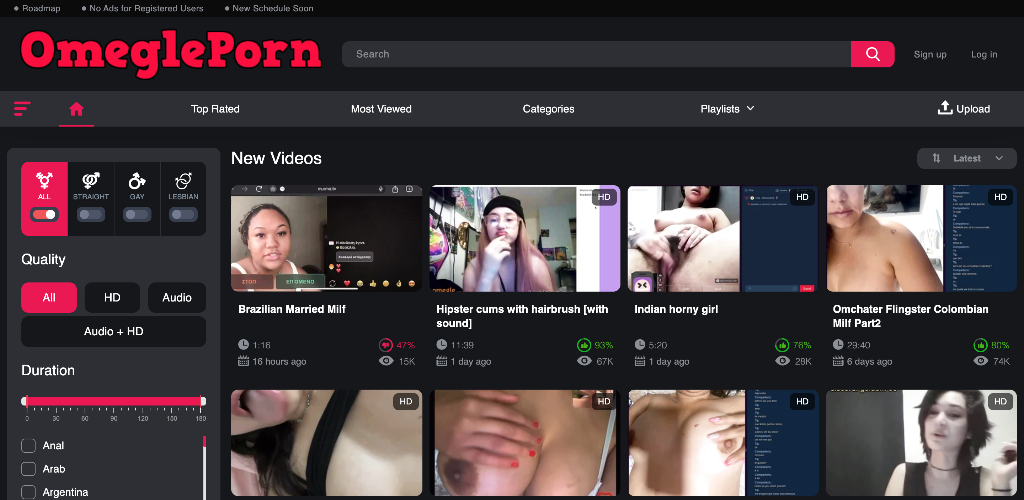Select the Lesbian orientation filter icon
The width and height of the screenshot is (1024, 500).
pyautogui.click(x=183, y=180)
